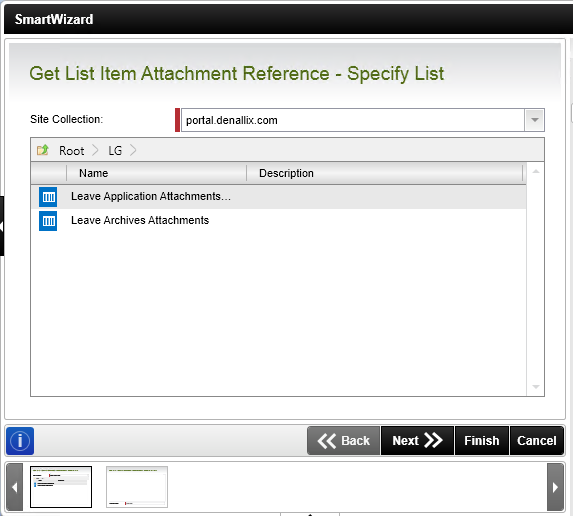The width and height of the screenshot is (573, 516).
Task: Select second wizard step thumbnail
Action: 137,487
